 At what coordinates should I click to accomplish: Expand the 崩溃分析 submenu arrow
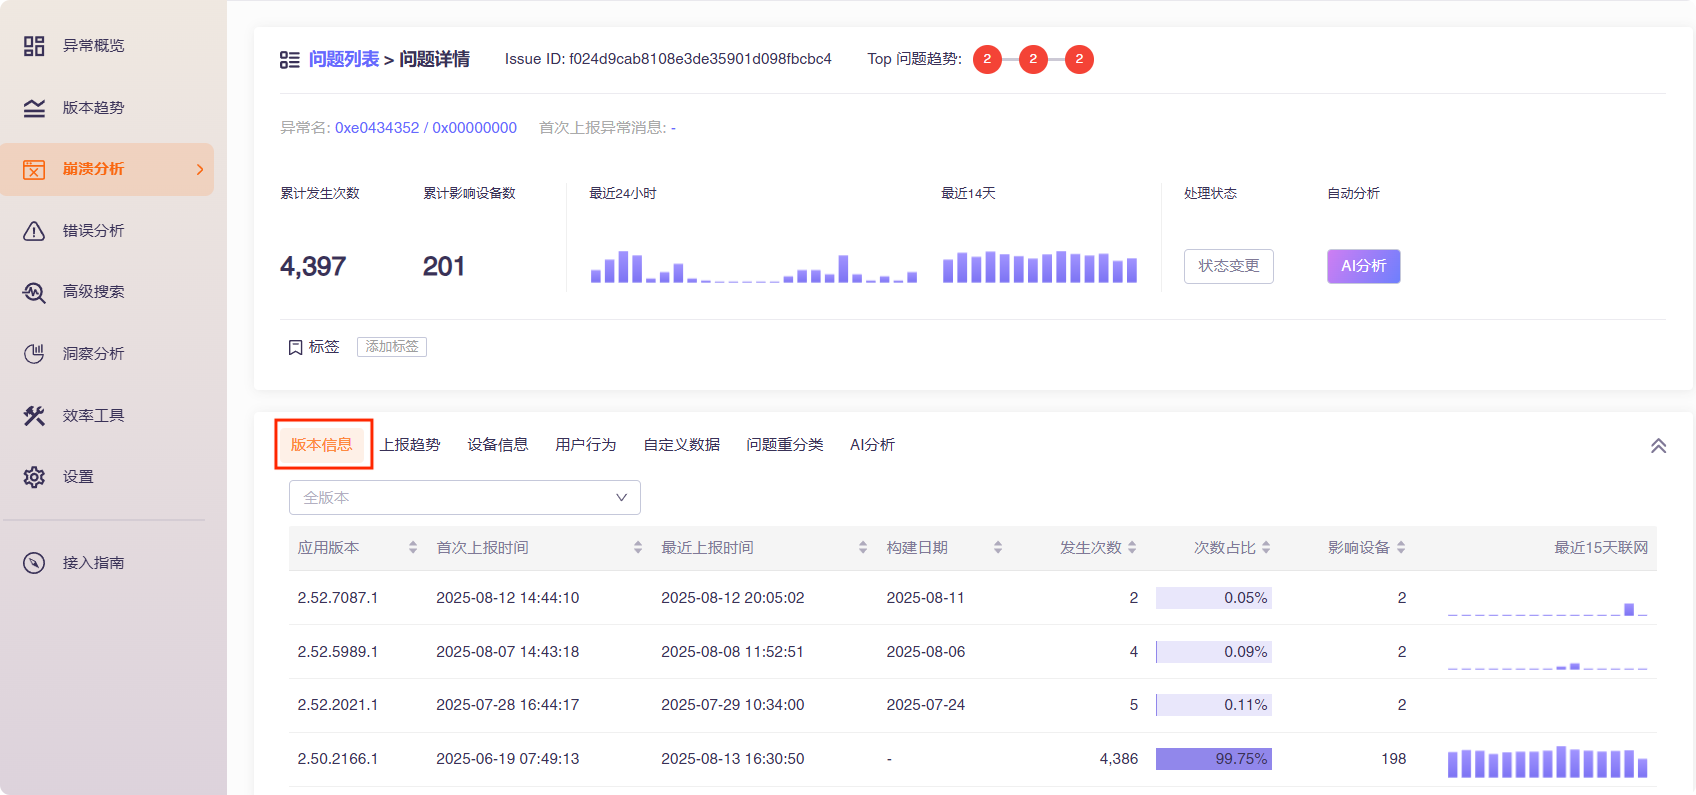(x=200, y=170)
